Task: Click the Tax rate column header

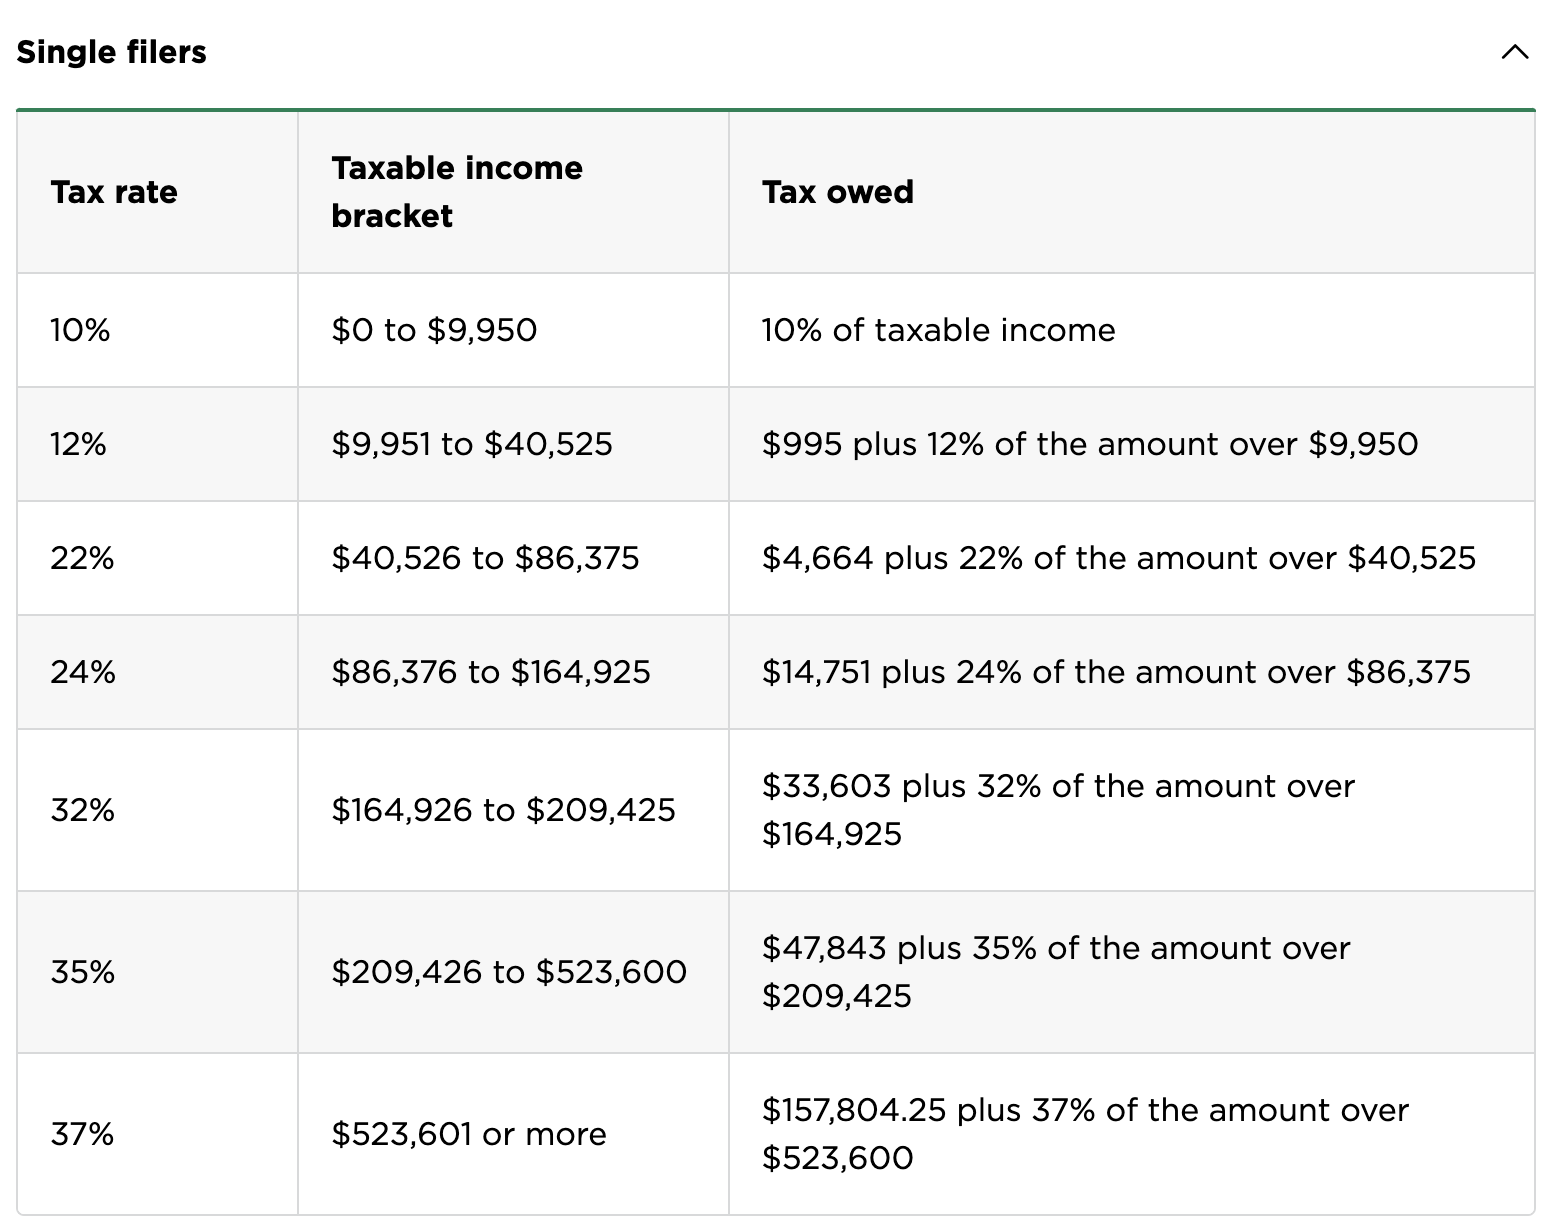Action: coord(114,192)
